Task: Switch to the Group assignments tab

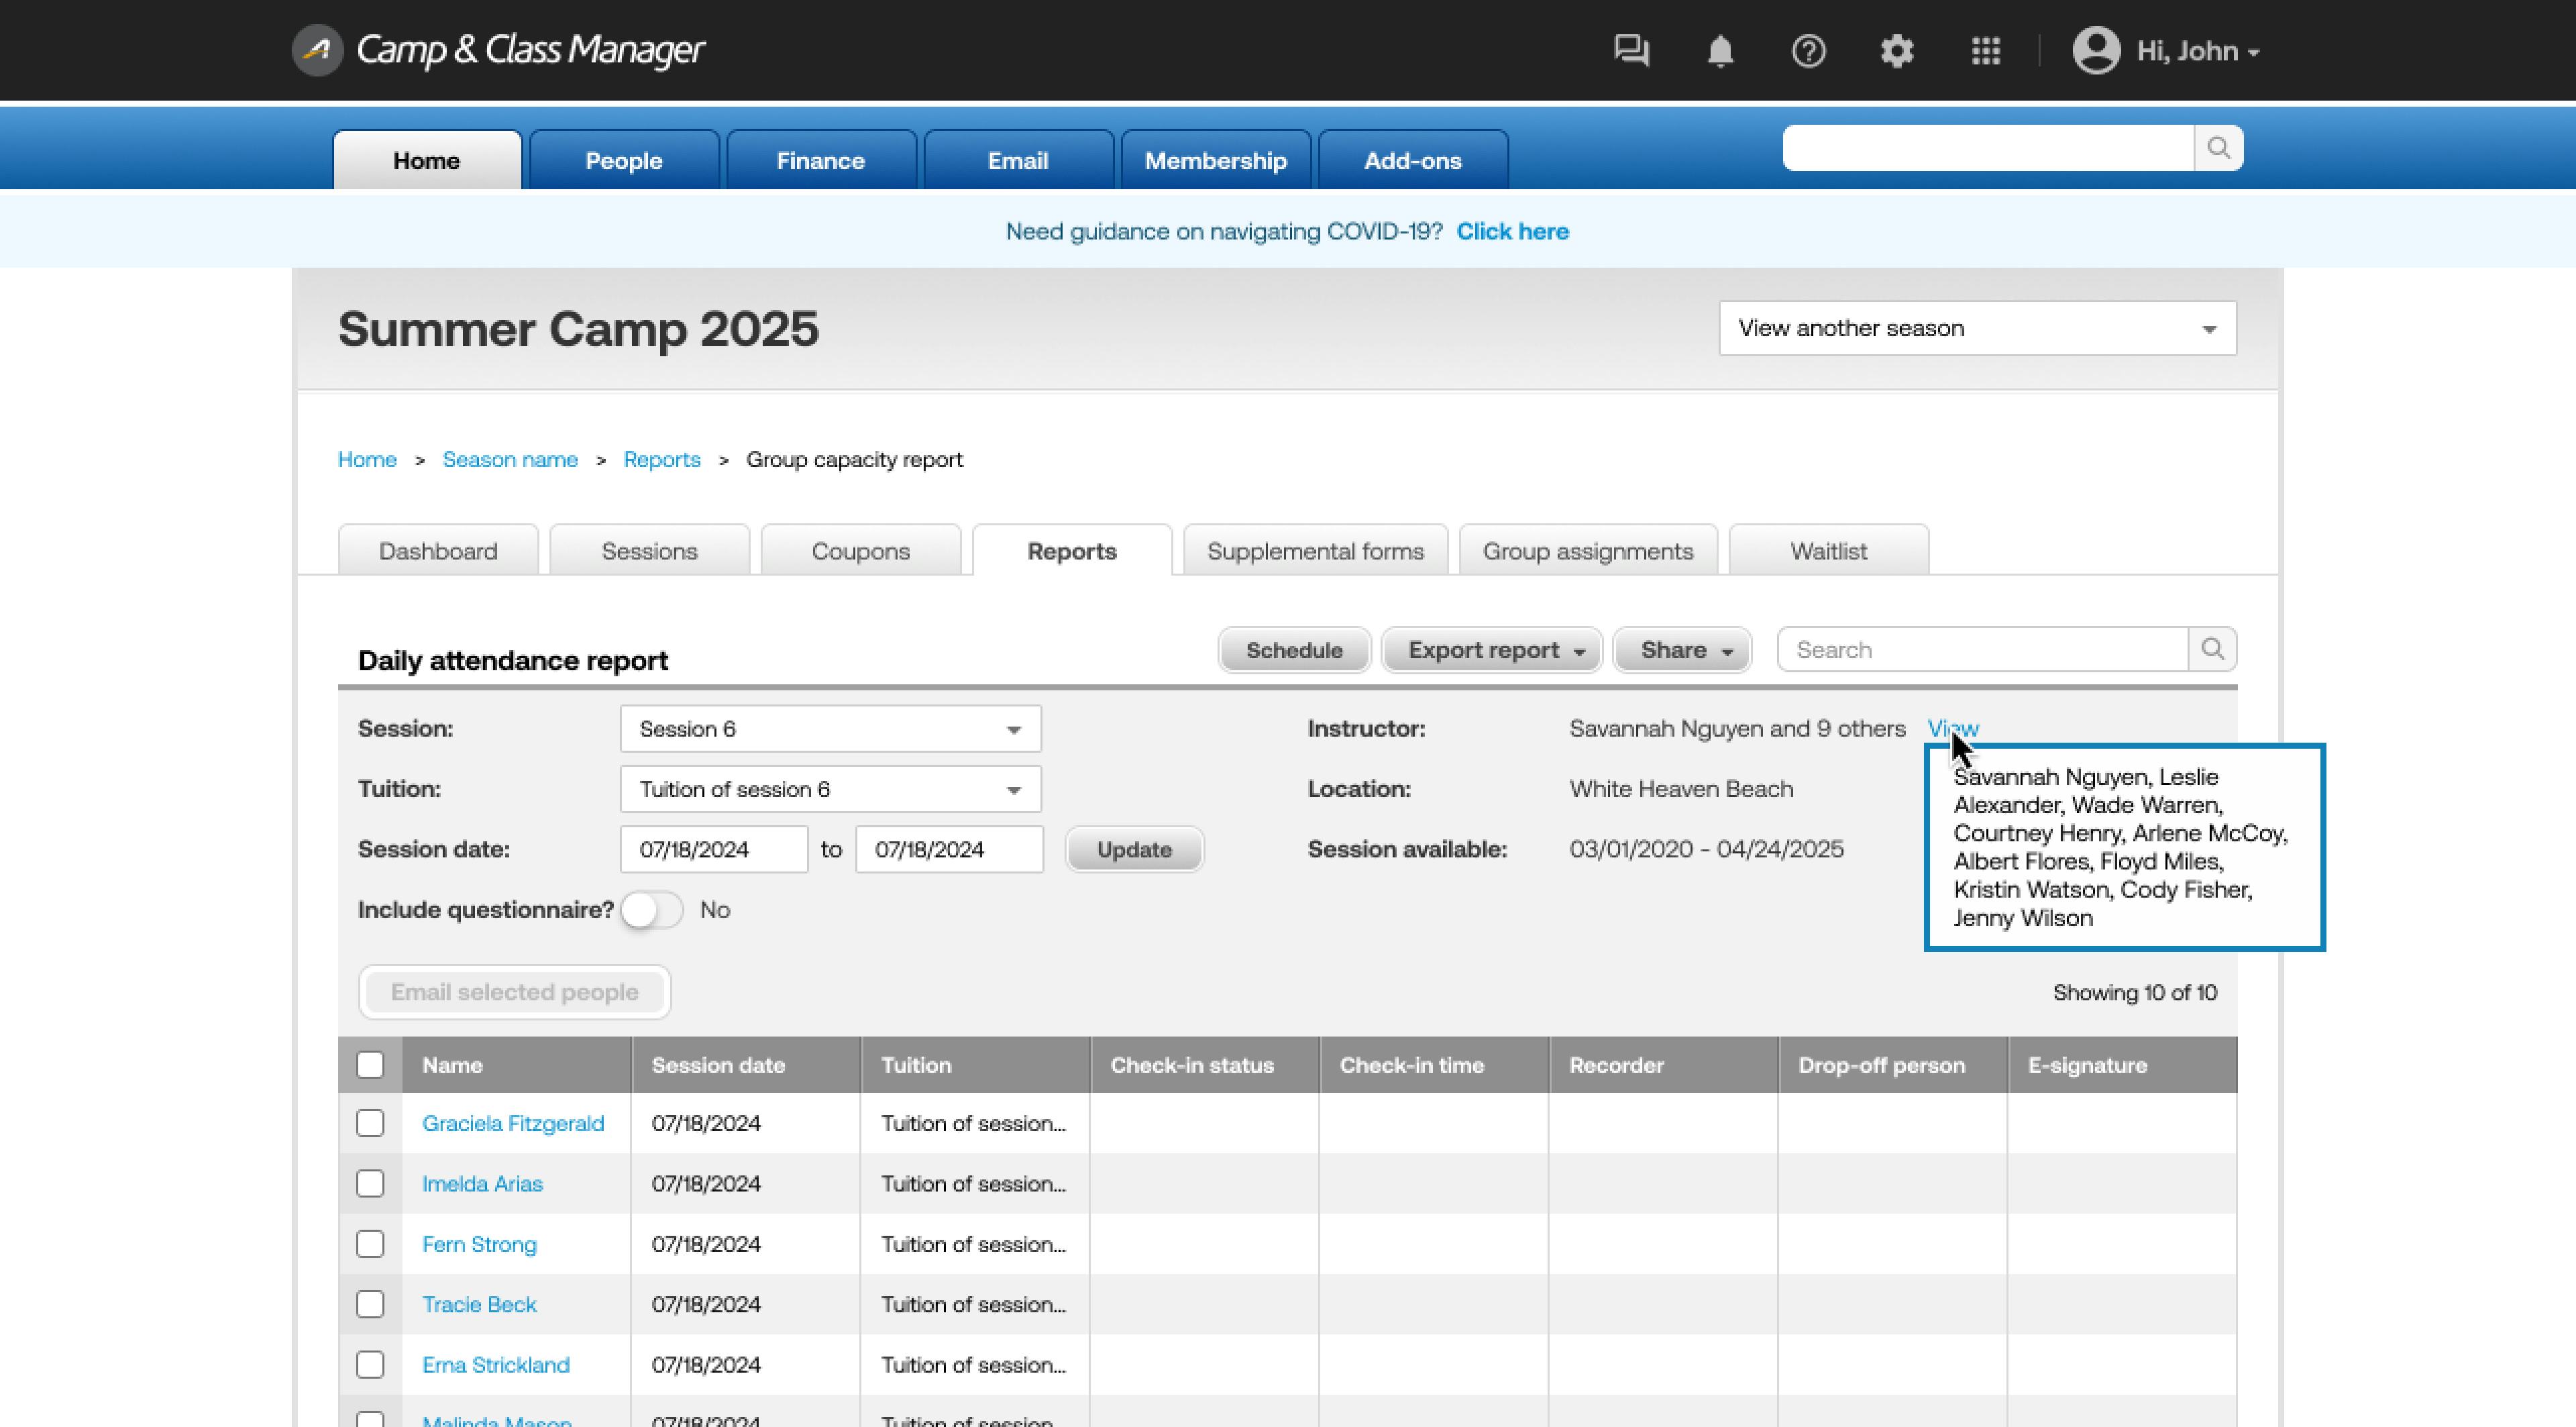Action: [x=1587, y=550]
